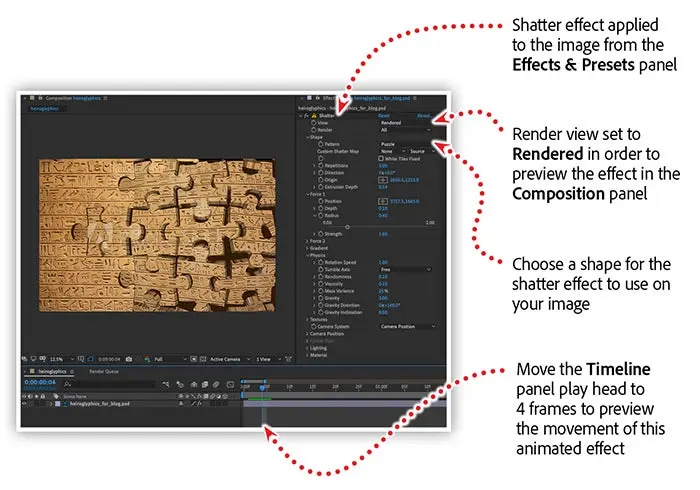Collapse the Physics group
This screenshot has height=490, width=700.
[x=307, y=255]
